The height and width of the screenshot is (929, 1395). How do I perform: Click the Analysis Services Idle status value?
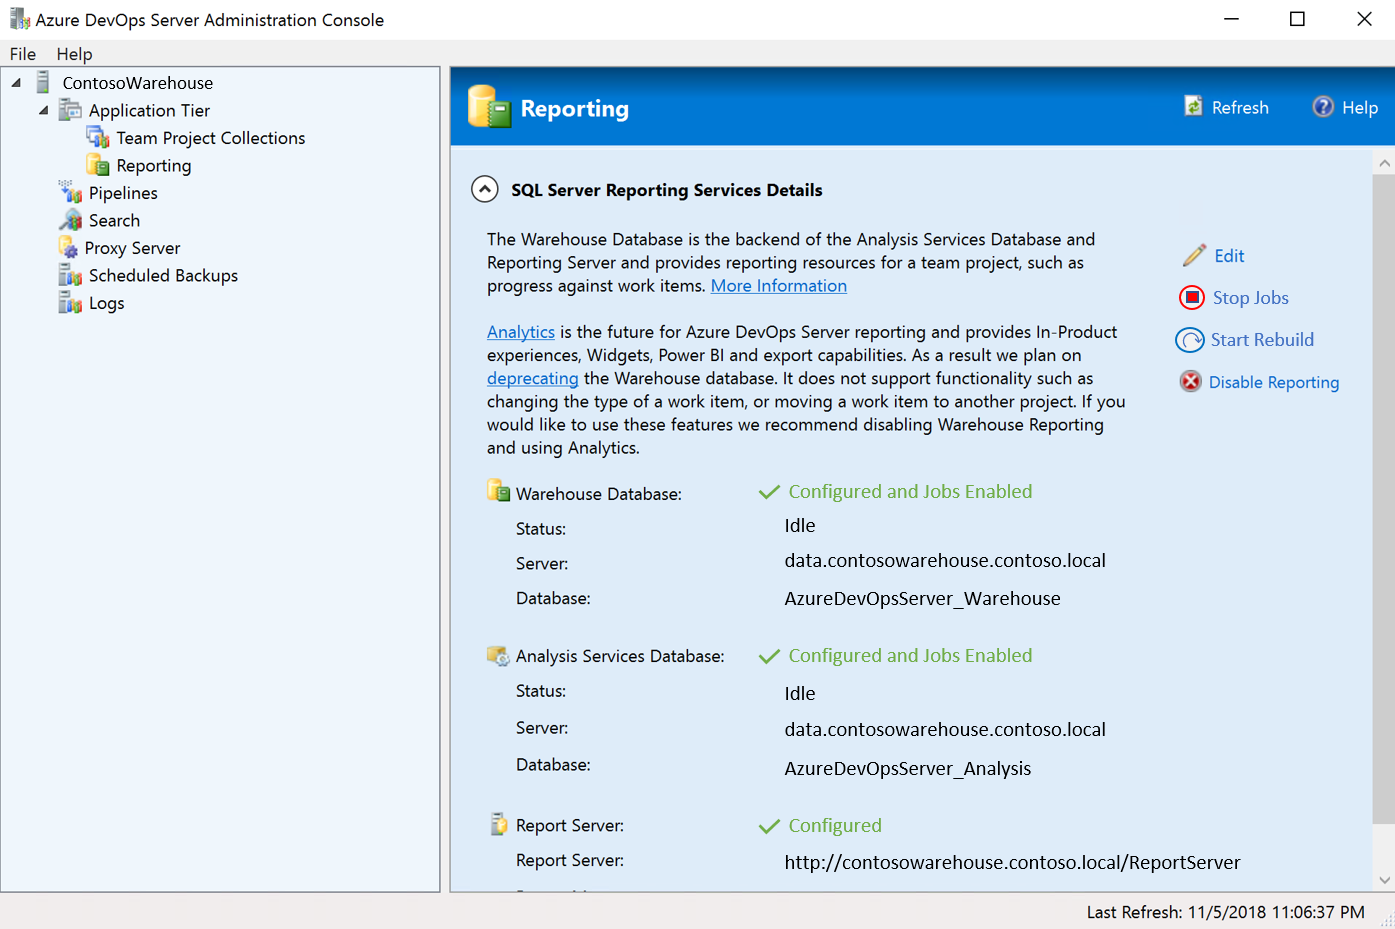(800, 693)
